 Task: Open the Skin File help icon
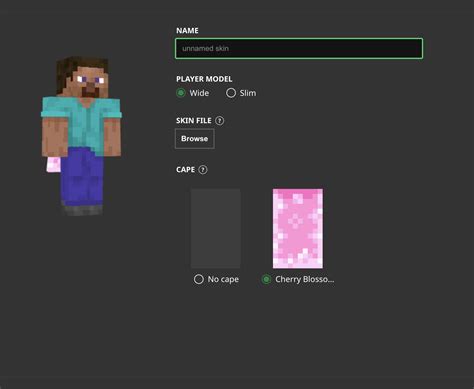pyautogui.click(x=220, y=121)
